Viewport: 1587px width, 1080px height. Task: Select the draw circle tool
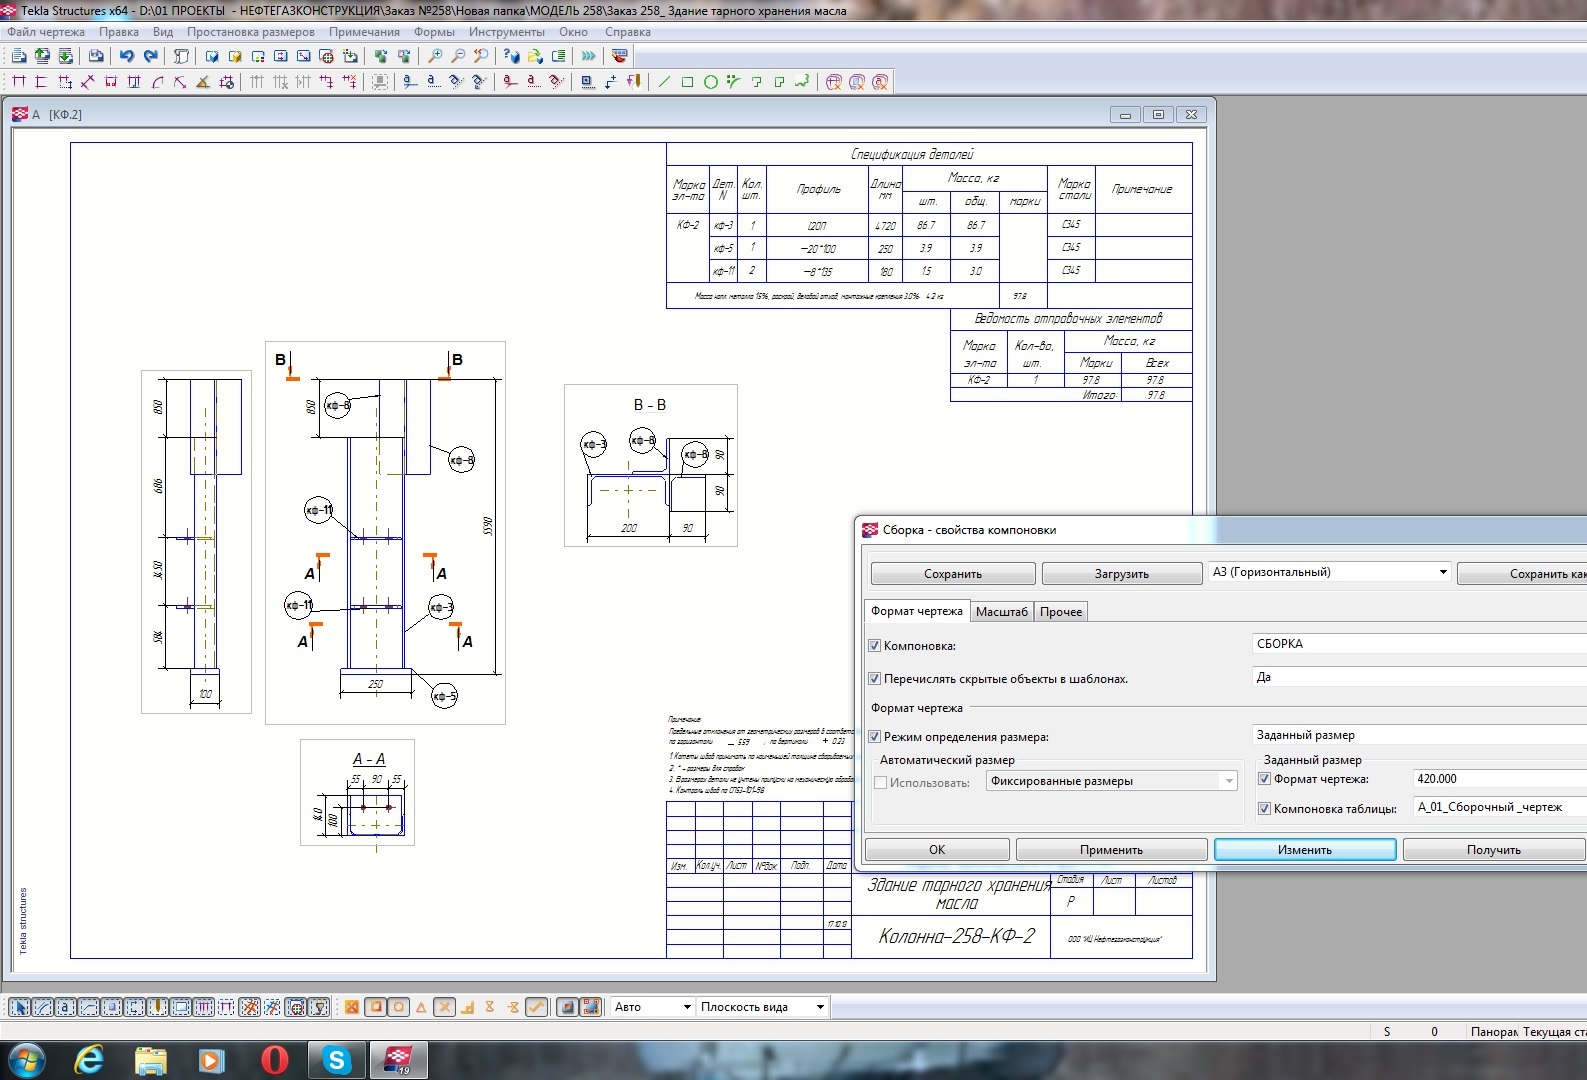[x=710, y=82]
